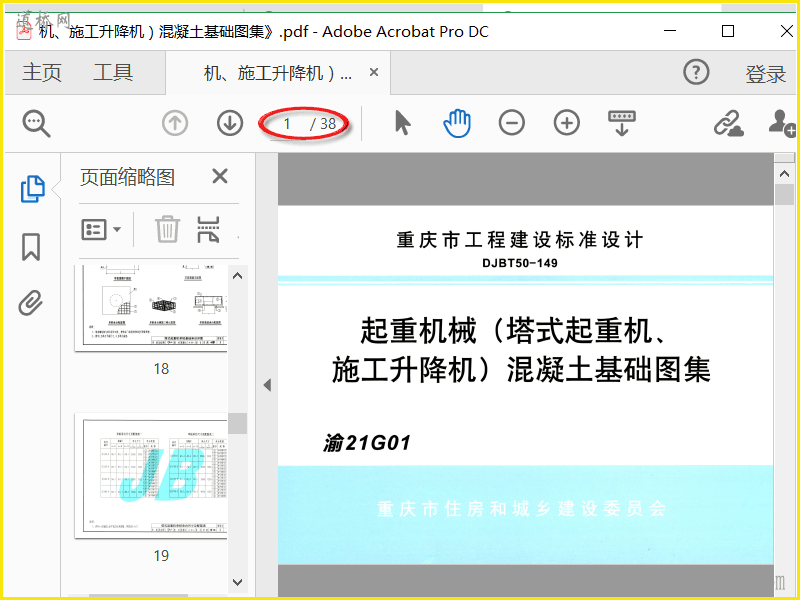Open the fit page scrolling mode icon

tap(621, 123)
